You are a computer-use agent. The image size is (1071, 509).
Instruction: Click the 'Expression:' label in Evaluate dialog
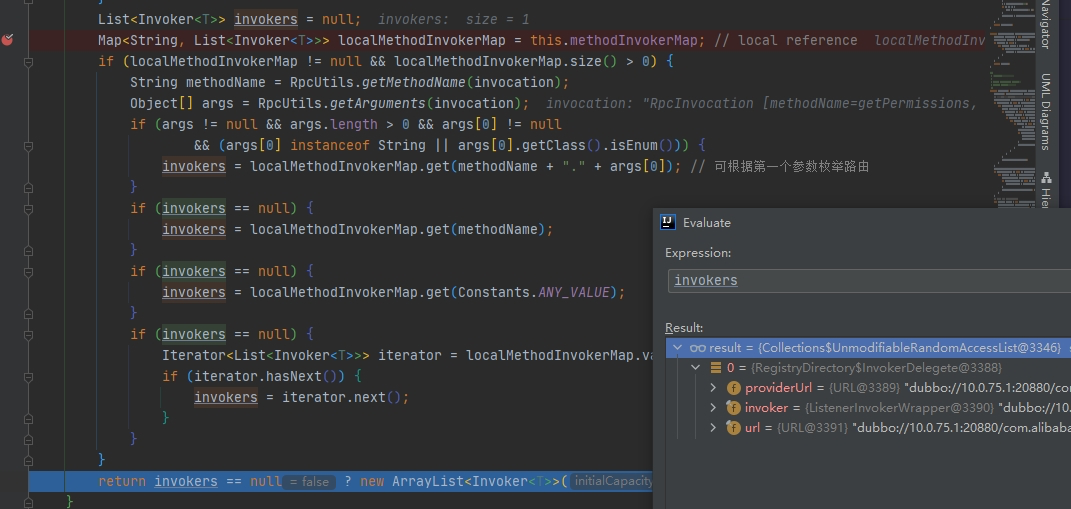click(698, 253)
